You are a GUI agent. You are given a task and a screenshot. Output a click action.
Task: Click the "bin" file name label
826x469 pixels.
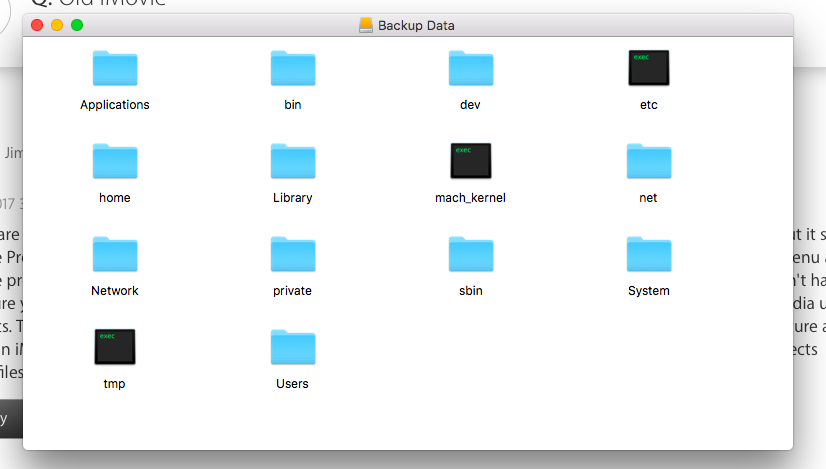coord(293,105)
